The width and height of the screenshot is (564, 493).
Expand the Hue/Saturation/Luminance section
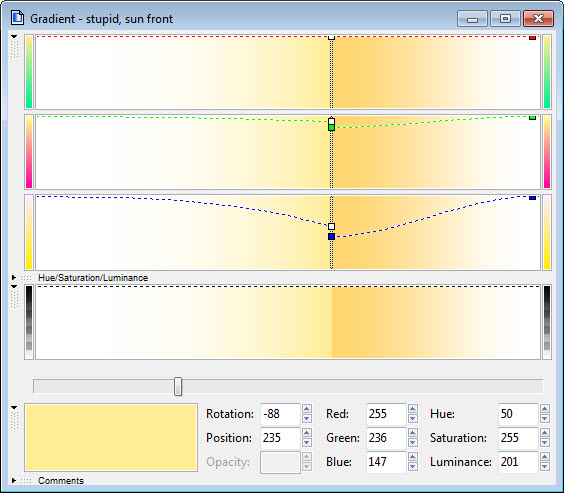point(14,278)
